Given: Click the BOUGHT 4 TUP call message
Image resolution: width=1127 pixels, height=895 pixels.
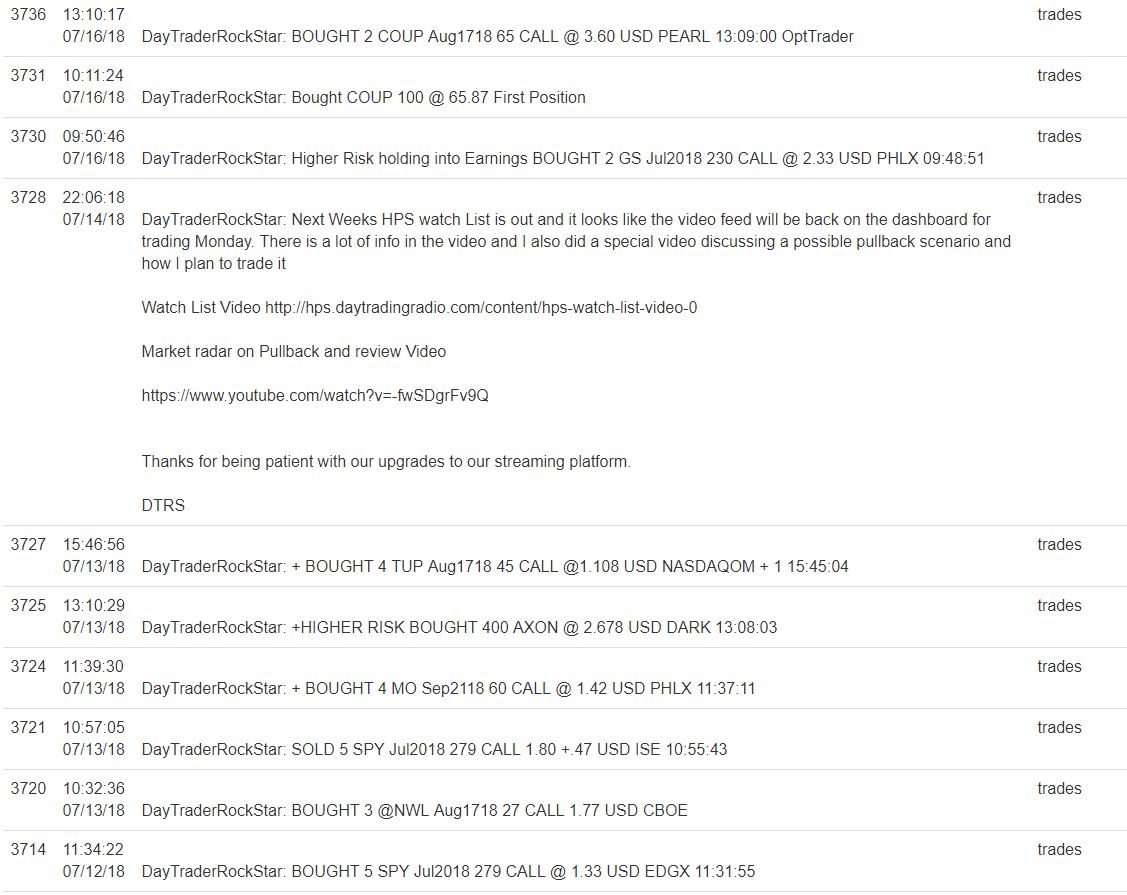Looking at the screenshot, I should 495,567.
